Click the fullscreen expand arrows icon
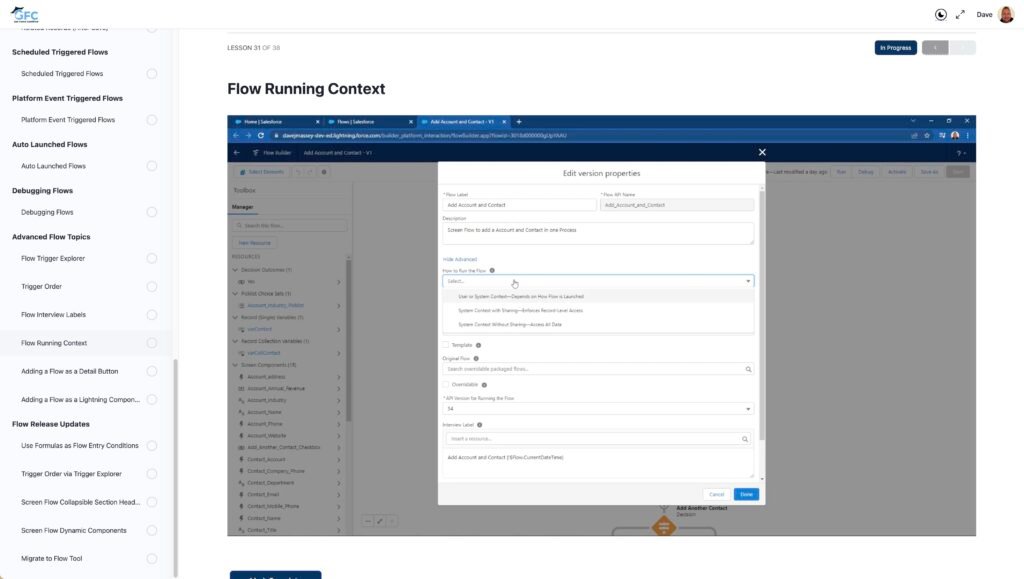Viewport: 1024px width, 579px height. pyautogui.click(x=960, y=14)
